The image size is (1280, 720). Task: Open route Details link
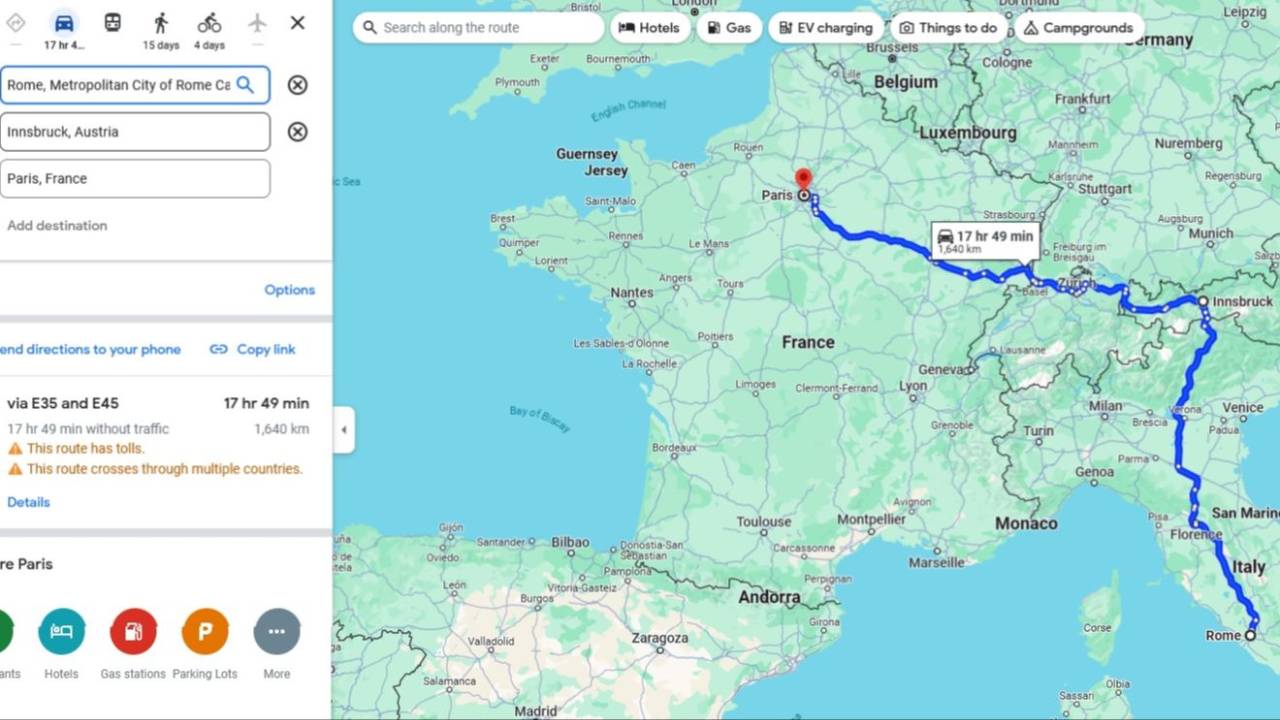click(28, 502)
